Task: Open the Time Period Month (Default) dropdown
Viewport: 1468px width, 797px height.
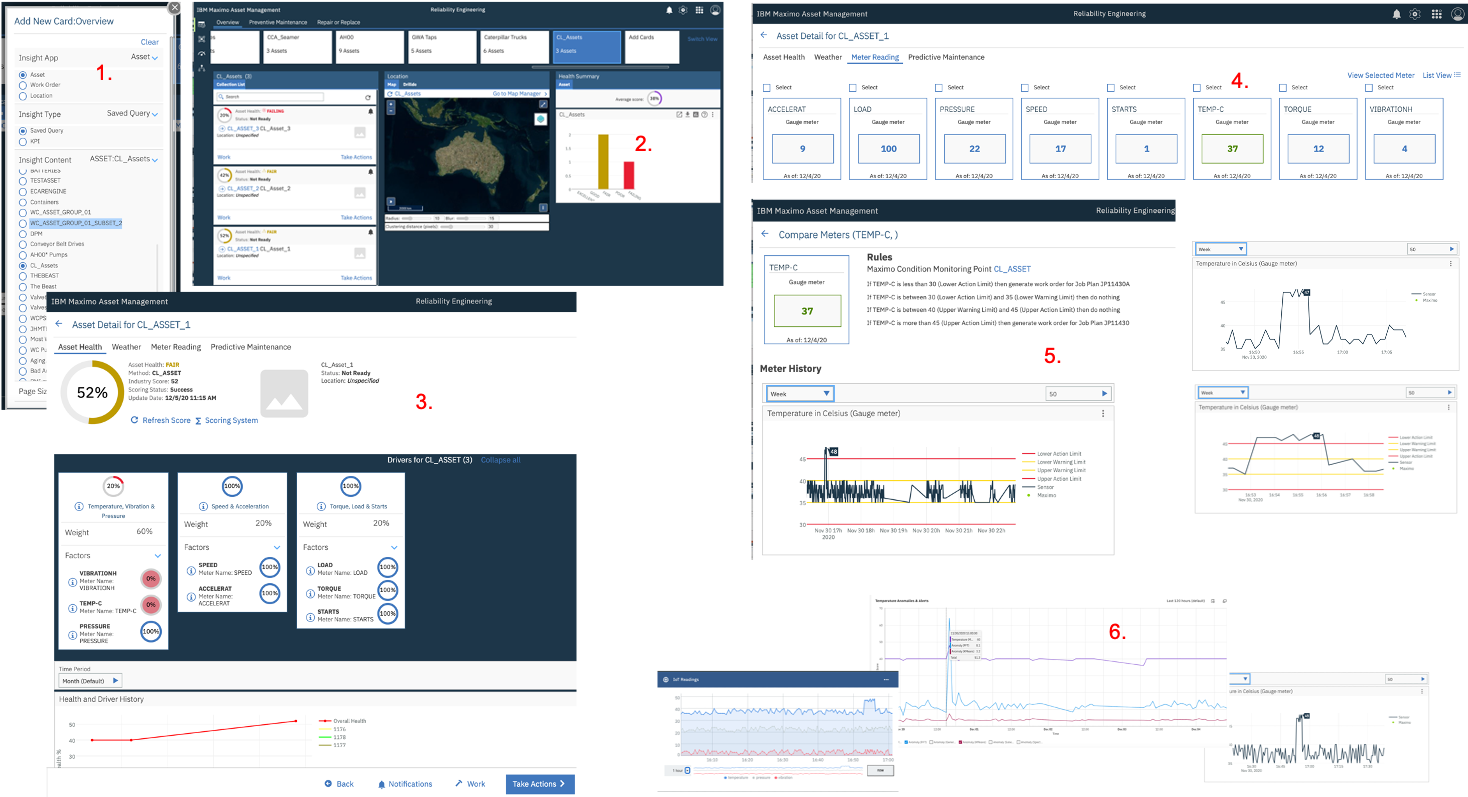Action: click(89, 680)
